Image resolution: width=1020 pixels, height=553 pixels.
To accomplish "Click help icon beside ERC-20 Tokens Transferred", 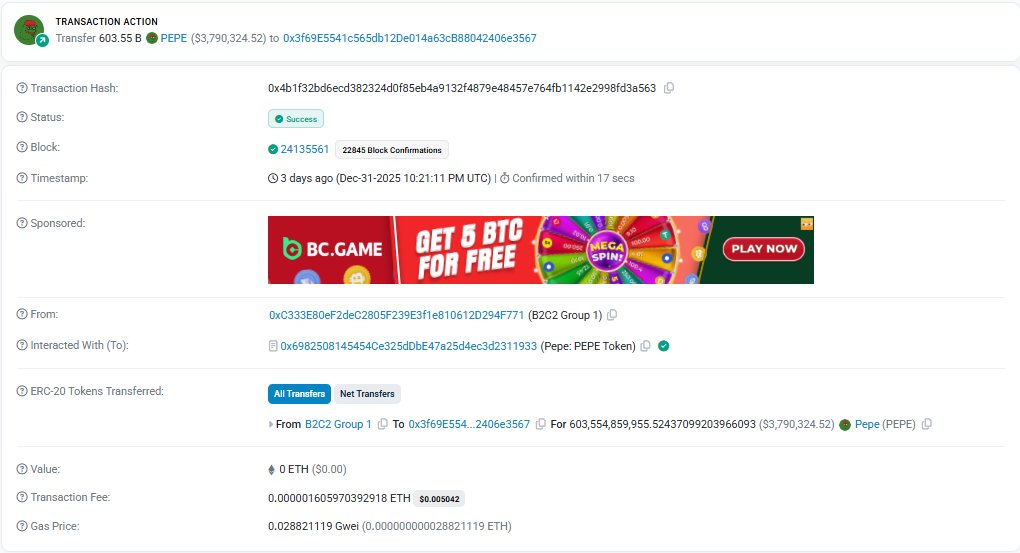I will [x=22, y=391].
